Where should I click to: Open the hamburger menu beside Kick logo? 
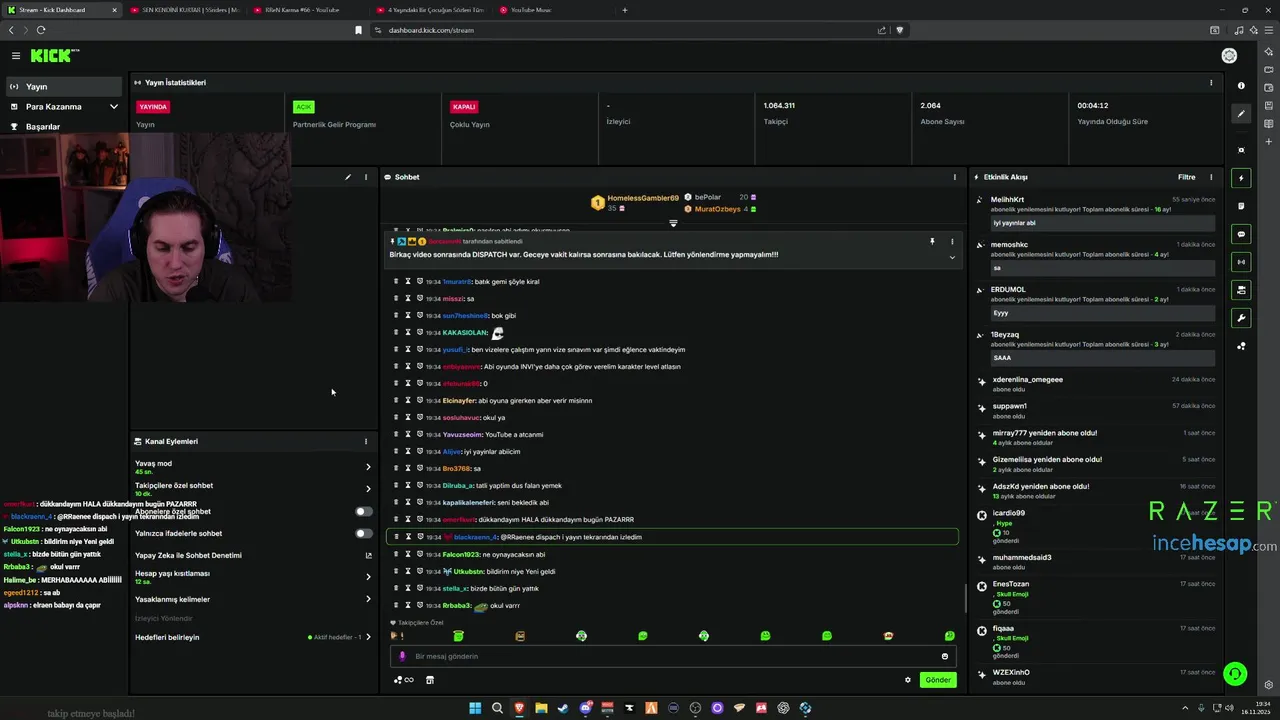pos(16,56)
